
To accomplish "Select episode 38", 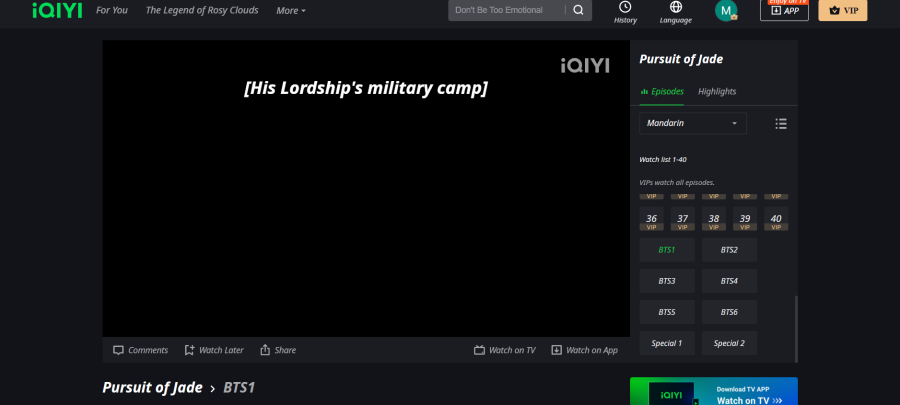I will (713, 219).
